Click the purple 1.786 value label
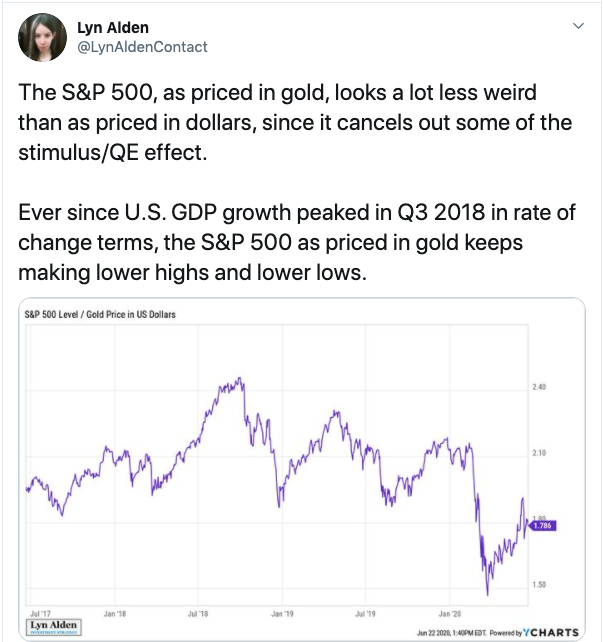Viewport: 603px width, 642px height. 540,525
